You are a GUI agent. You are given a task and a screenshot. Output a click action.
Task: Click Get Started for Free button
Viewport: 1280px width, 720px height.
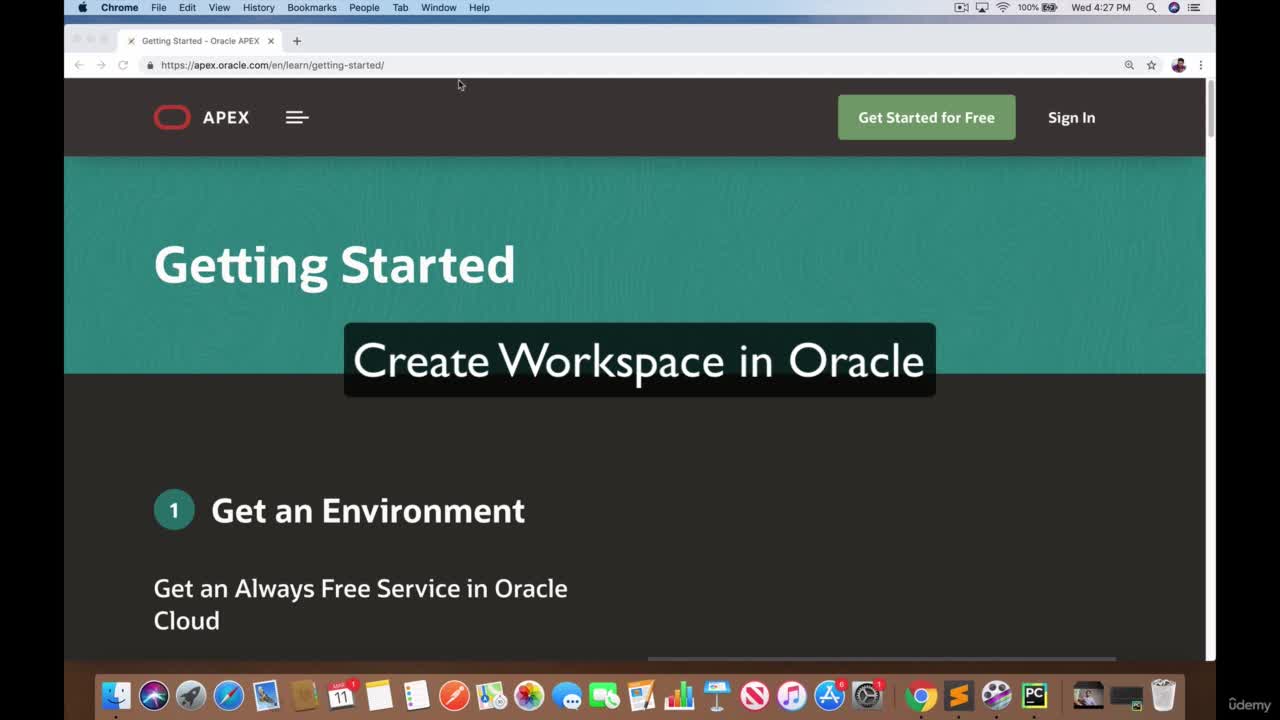pos(926,117)
